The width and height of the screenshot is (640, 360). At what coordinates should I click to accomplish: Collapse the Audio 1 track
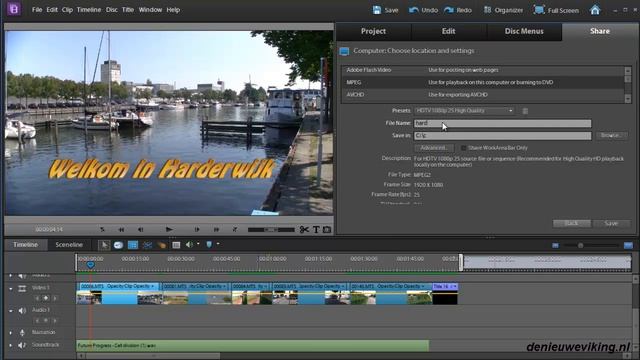tap(11, 311)
